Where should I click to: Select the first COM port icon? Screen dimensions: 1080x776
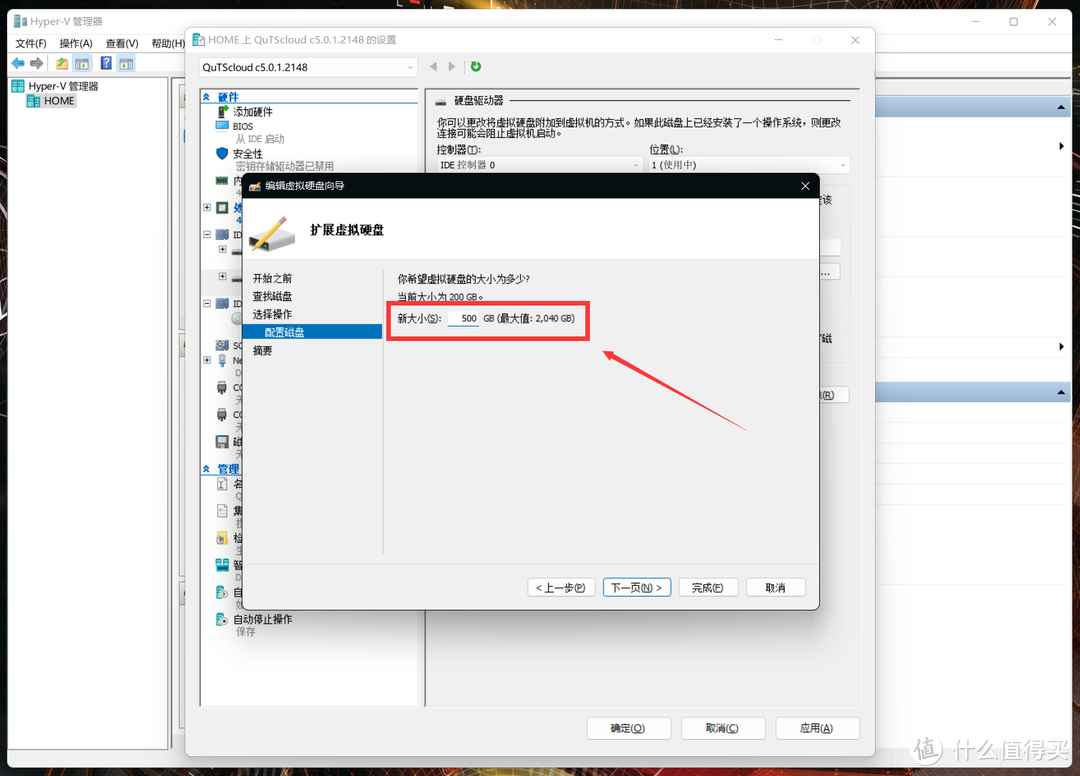222,387
